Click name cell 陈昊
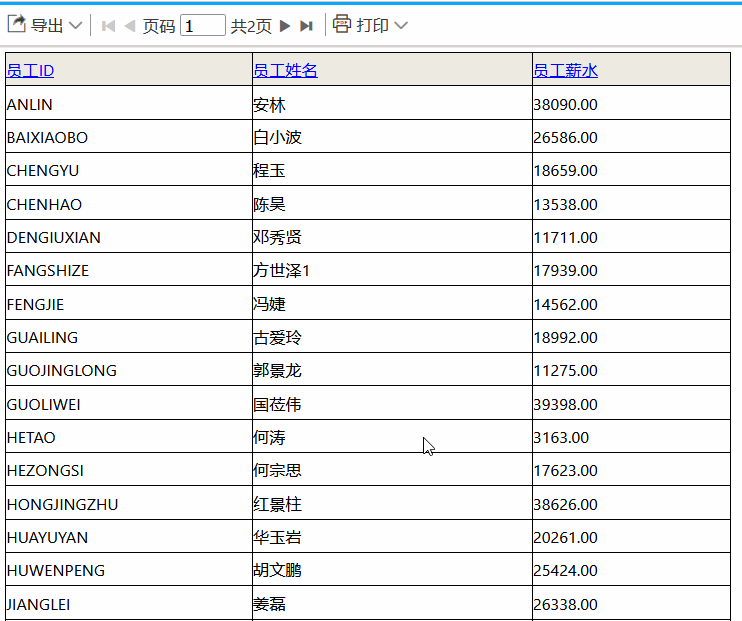This screenshot has width=742, height=621. click(x=392, y=203)
